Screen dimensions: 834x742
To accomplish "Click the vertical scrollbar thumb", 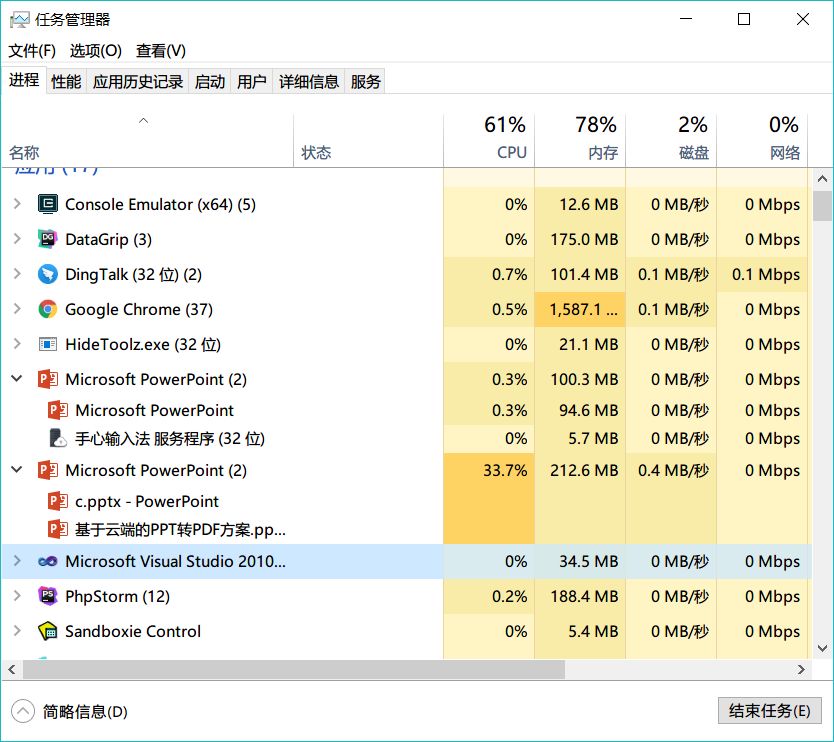I will pos(822,206).
